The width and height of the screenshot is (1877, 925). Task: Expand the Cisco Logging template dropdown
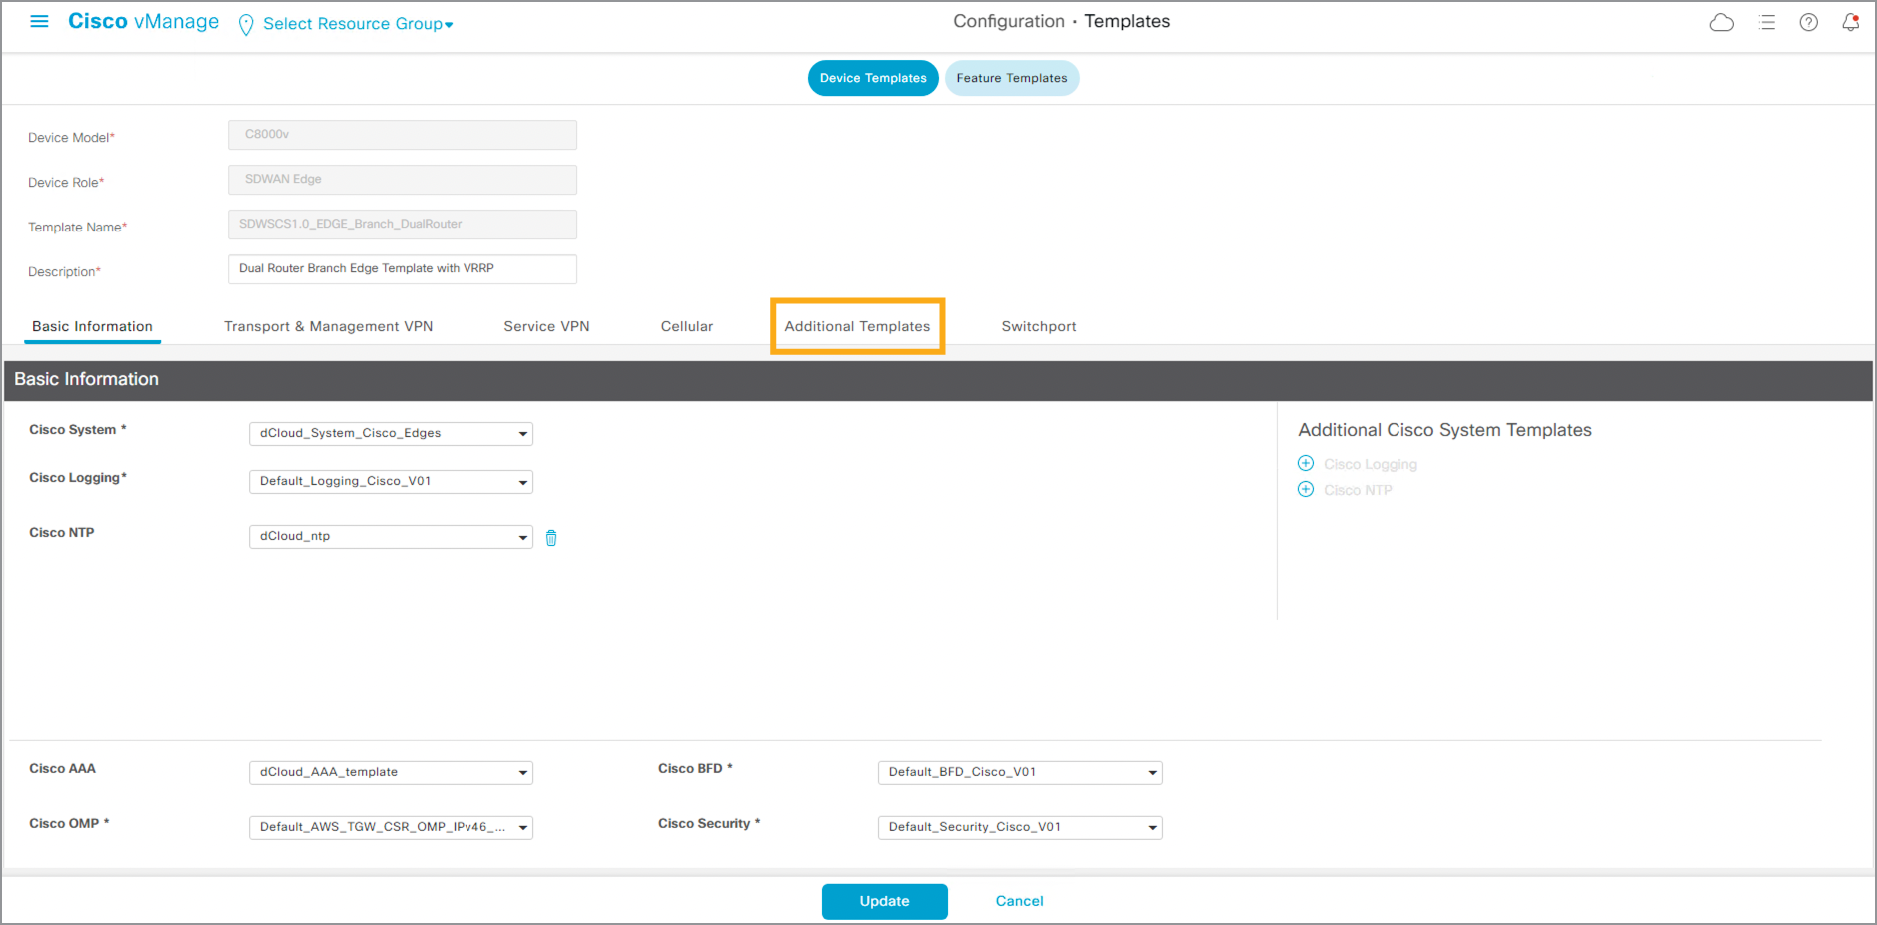390,481
